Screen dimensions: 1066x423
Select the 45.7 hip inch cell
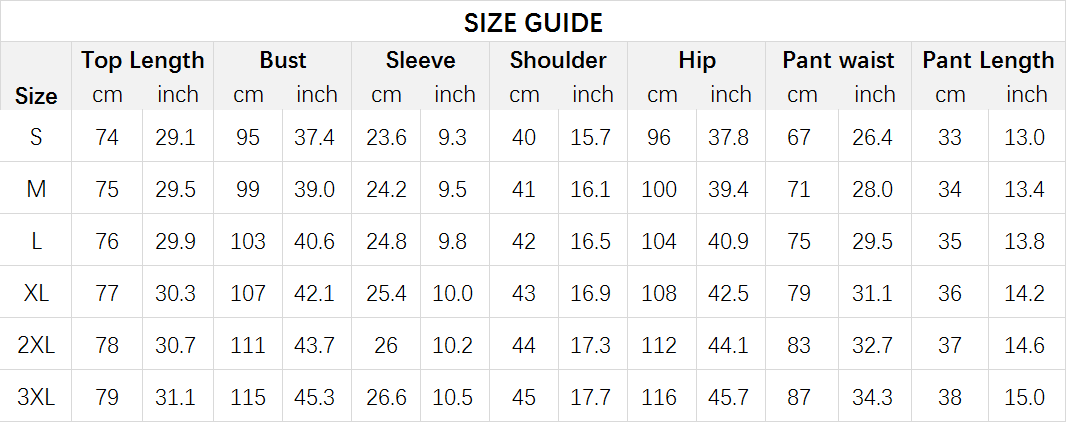click(x=729, y=396)
